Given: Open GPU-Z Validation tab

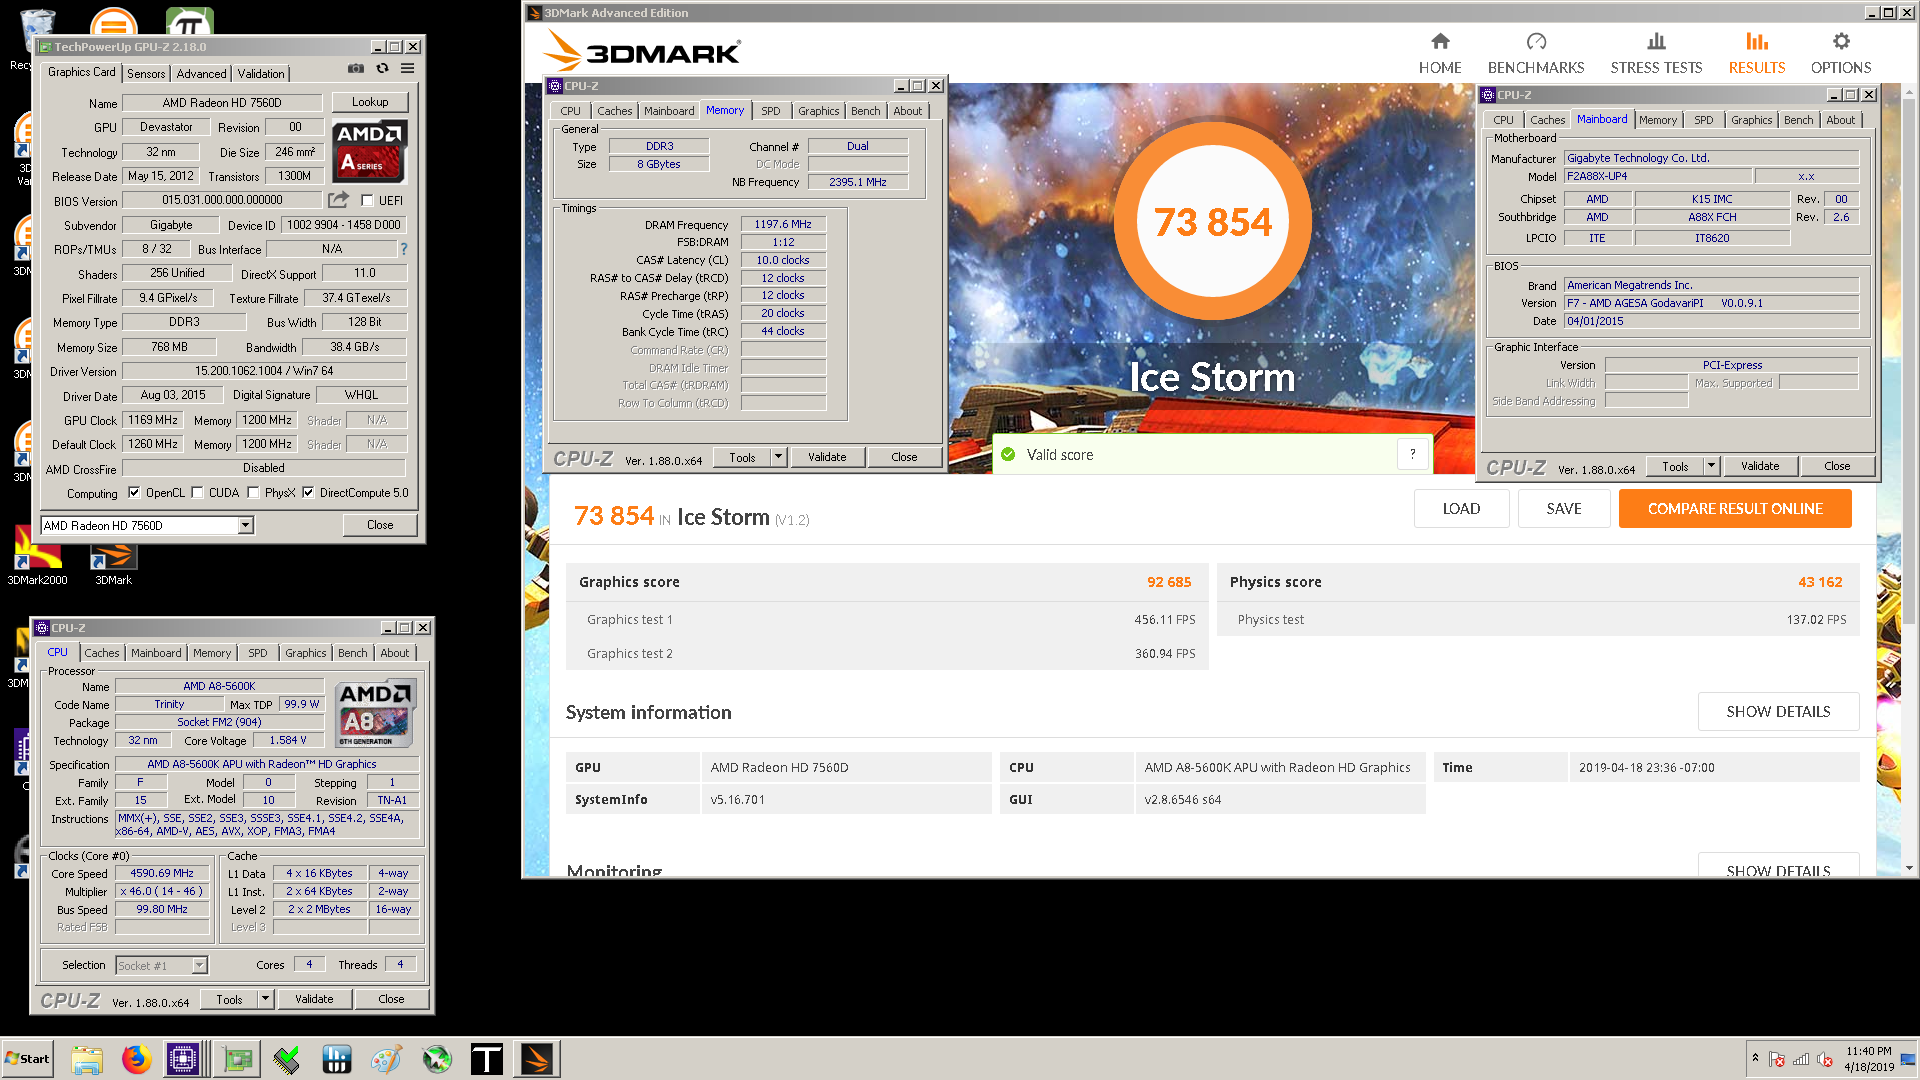Looking at the screenshot, I should (261, 74).
